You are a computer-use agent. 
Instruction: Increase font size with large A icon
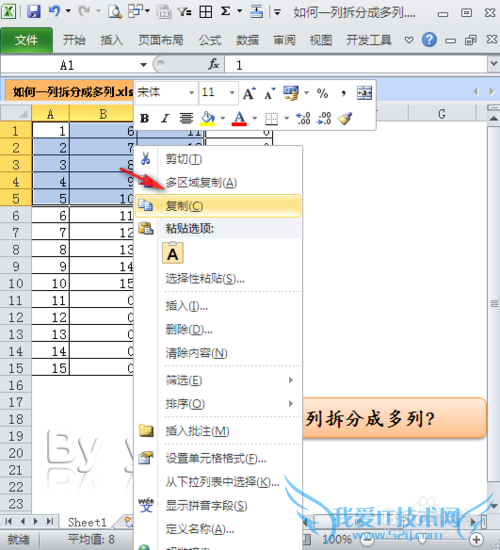[249, 93]
